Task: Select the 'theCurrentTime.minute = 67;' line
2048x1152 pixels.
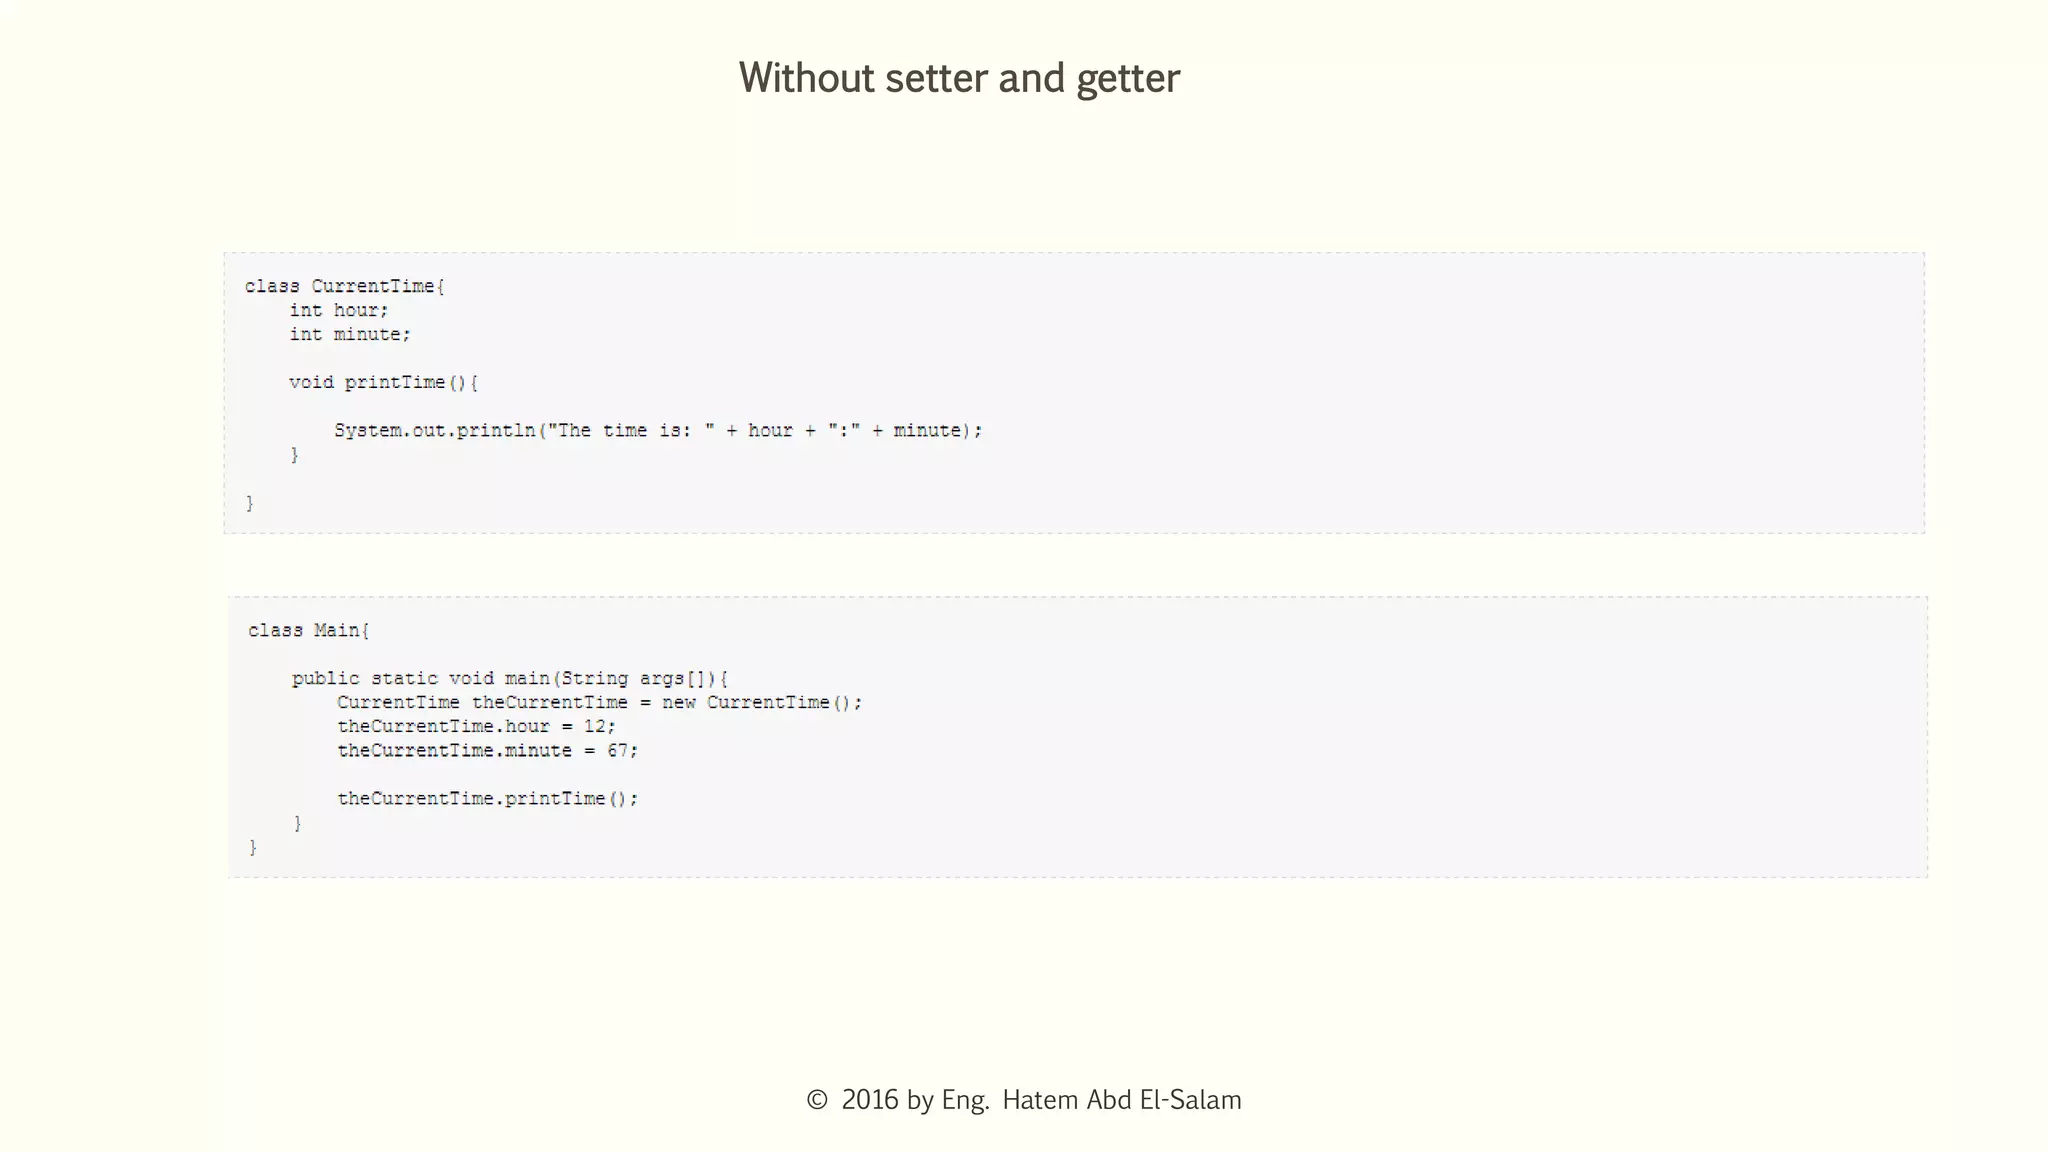Action: coord(487,750)
